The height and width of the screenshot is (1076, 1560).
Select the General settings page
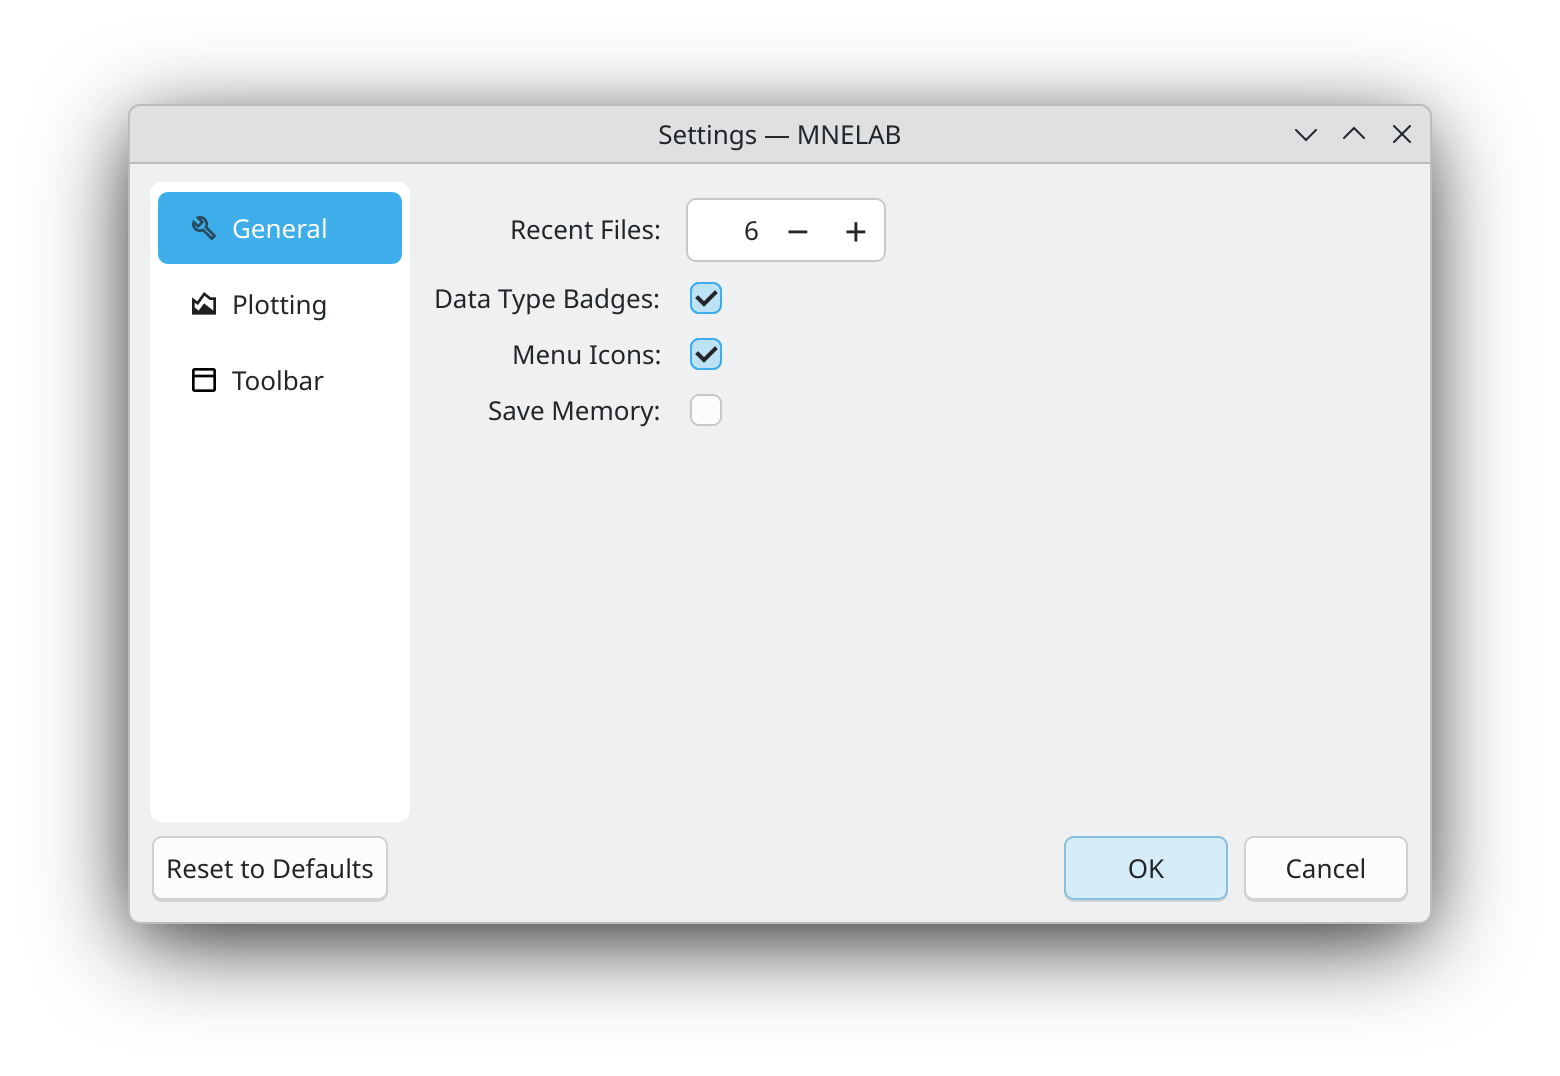pos(280,228)
